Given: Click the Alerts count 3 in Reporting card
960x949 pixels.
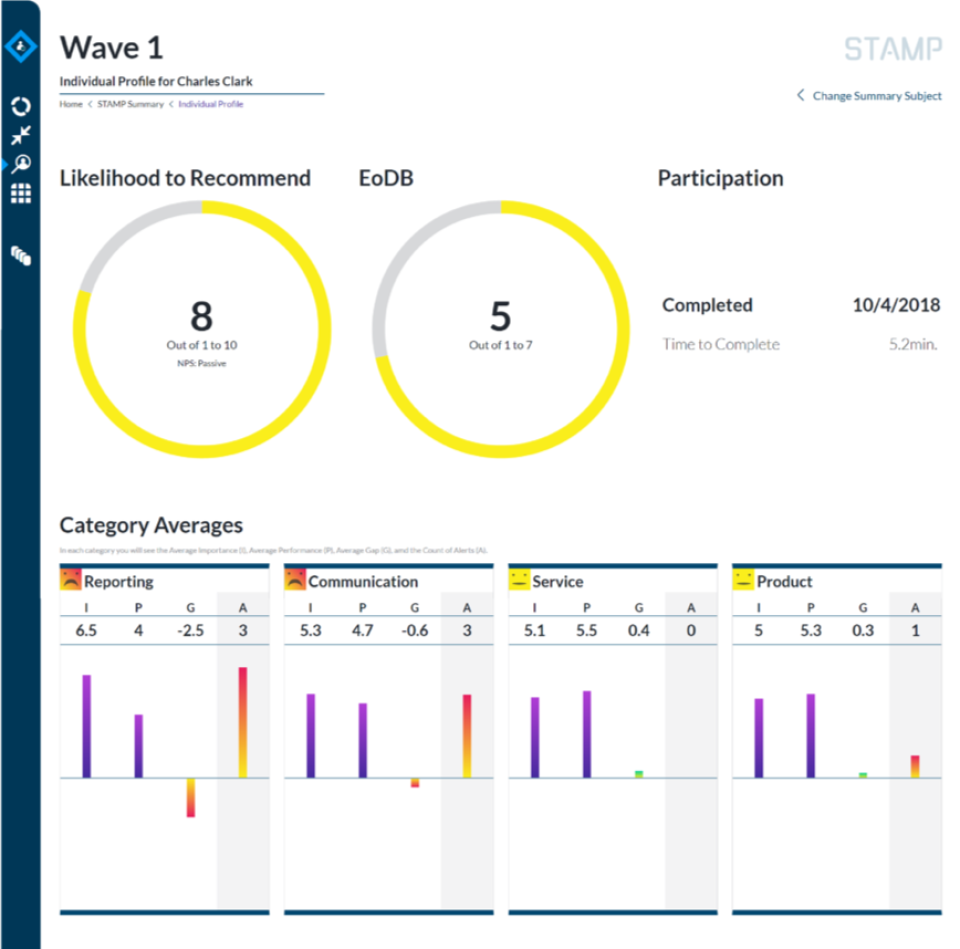Looking at the screenshot, I should point(242,631).
